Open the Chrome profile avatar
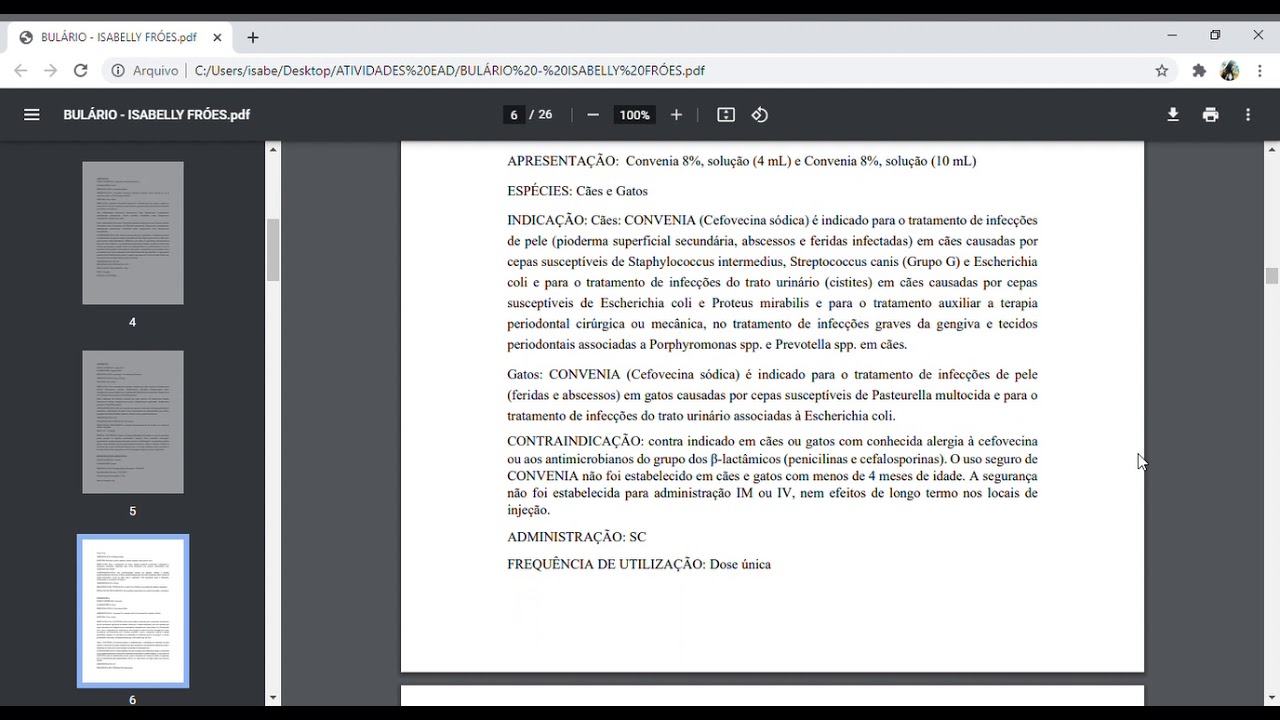Image resolution: width=1280 pixels, height=720 pixels. (1230, 71)
